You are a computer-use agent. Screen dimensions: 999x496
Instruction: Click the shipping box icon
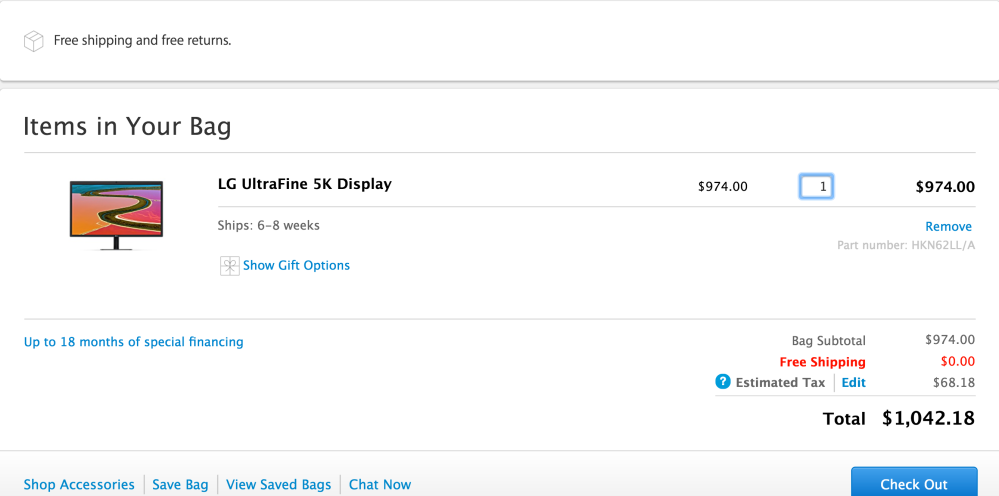(x=34, y=41)
